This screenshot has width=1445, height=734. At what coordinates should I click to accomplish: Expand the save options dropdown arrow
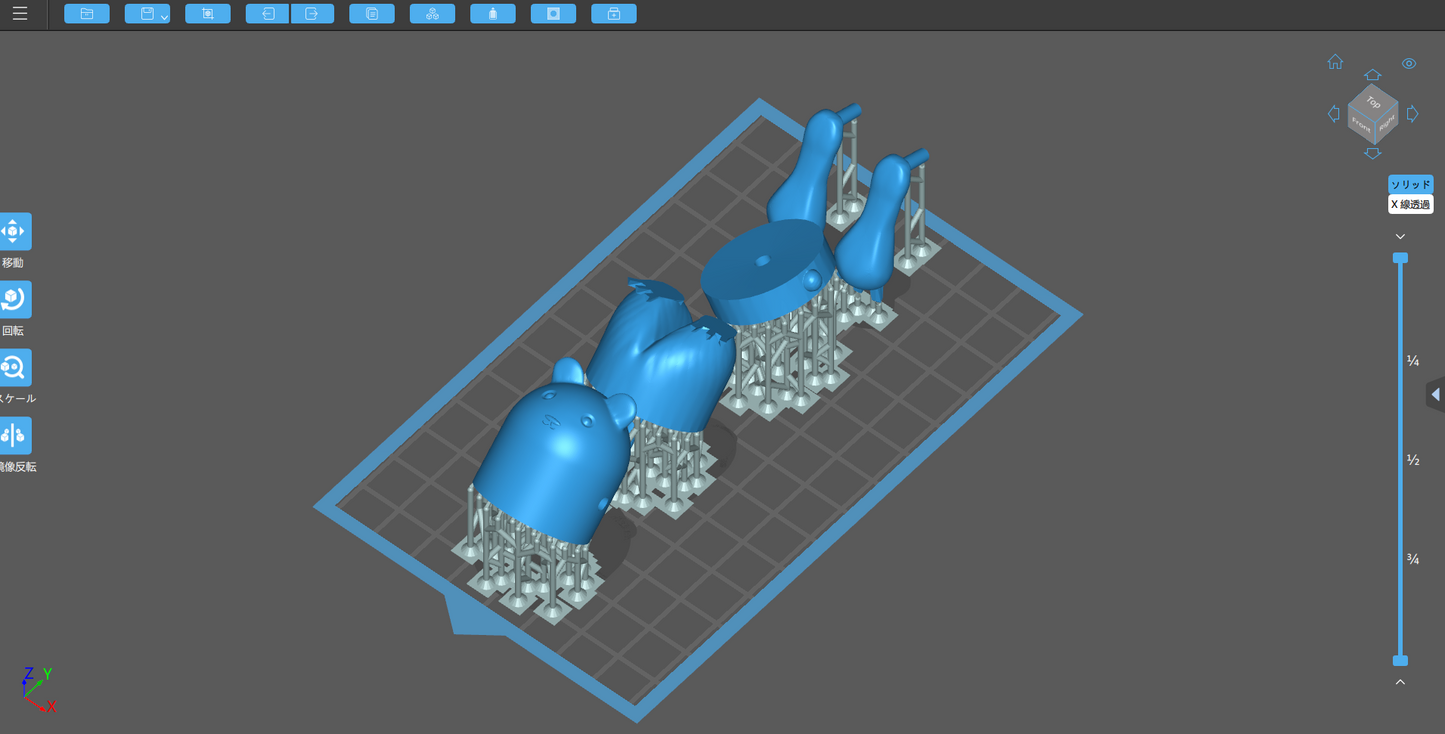164,17
